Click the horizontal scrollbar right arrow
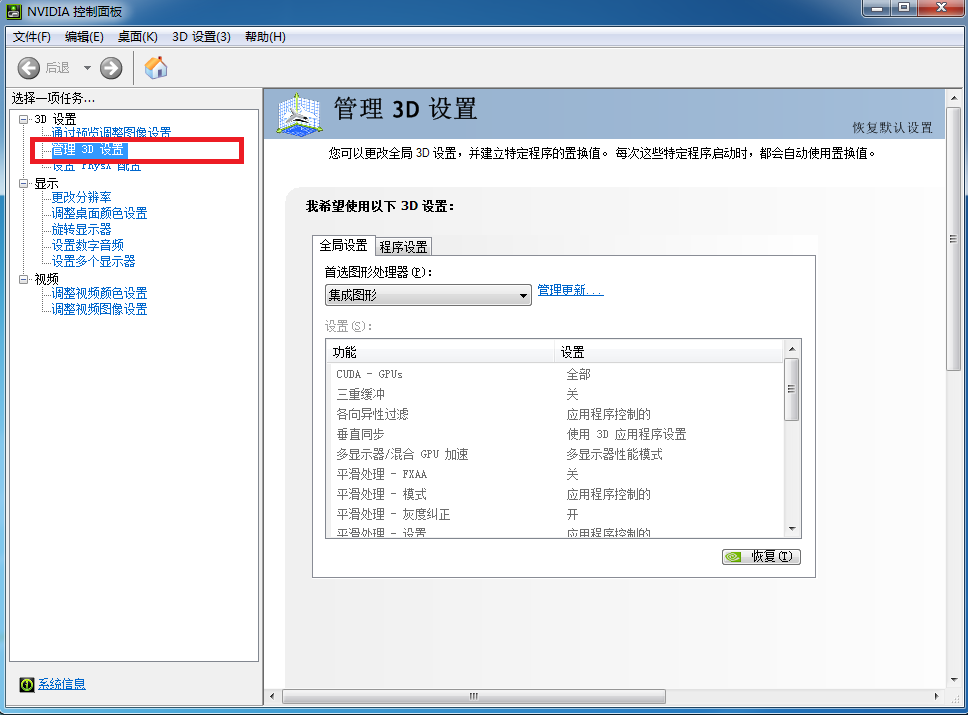968x715 pixels. point(937,696)
